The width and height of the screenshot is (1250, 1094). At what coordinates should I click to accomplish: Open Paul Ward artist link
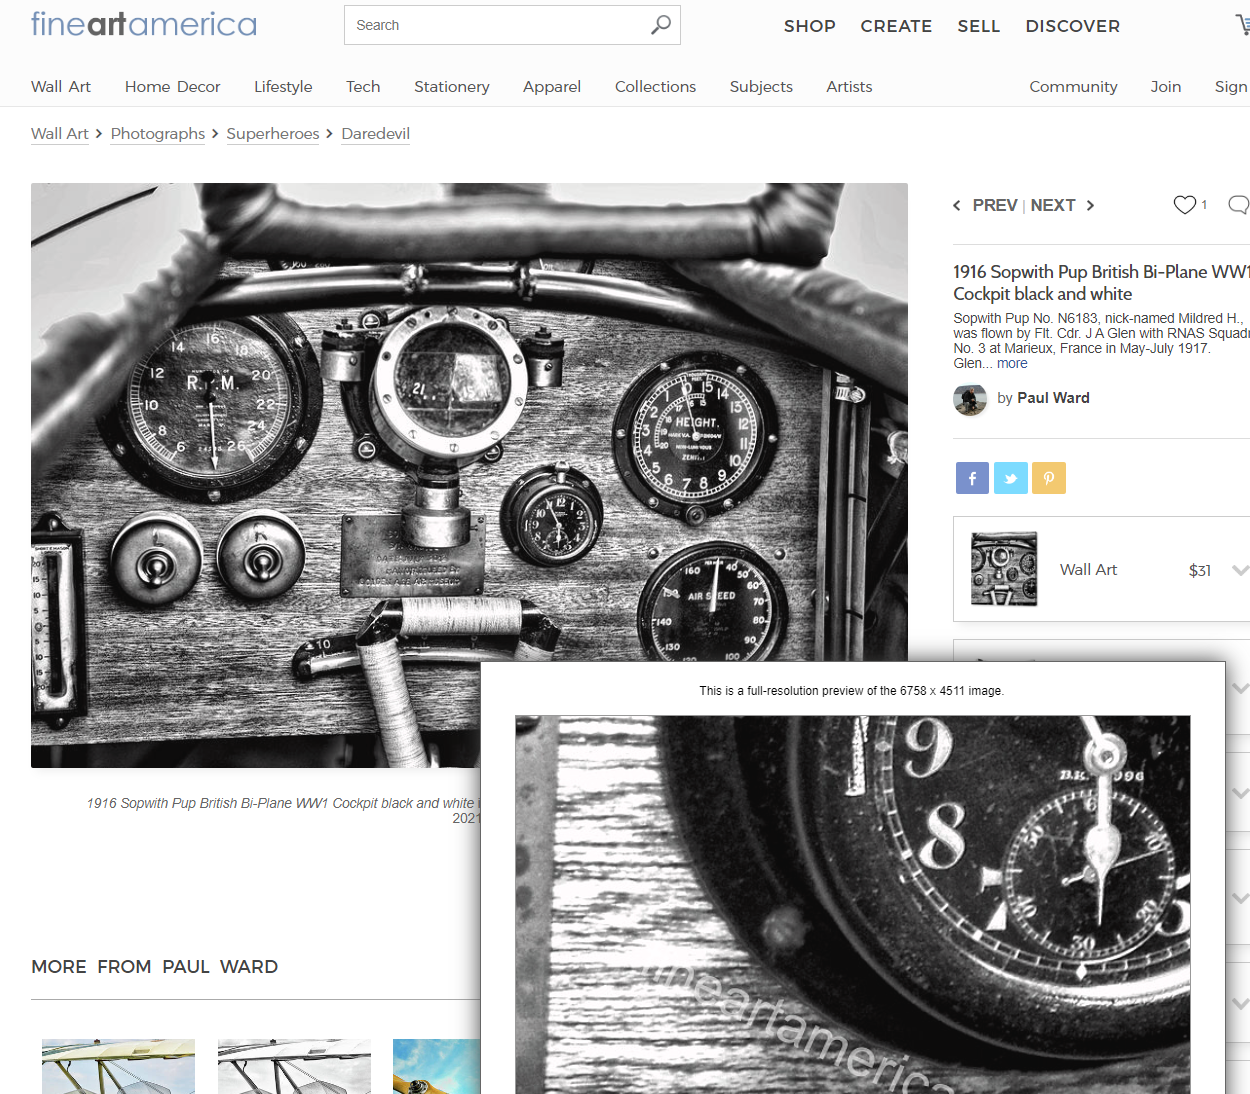[1053, 398]
